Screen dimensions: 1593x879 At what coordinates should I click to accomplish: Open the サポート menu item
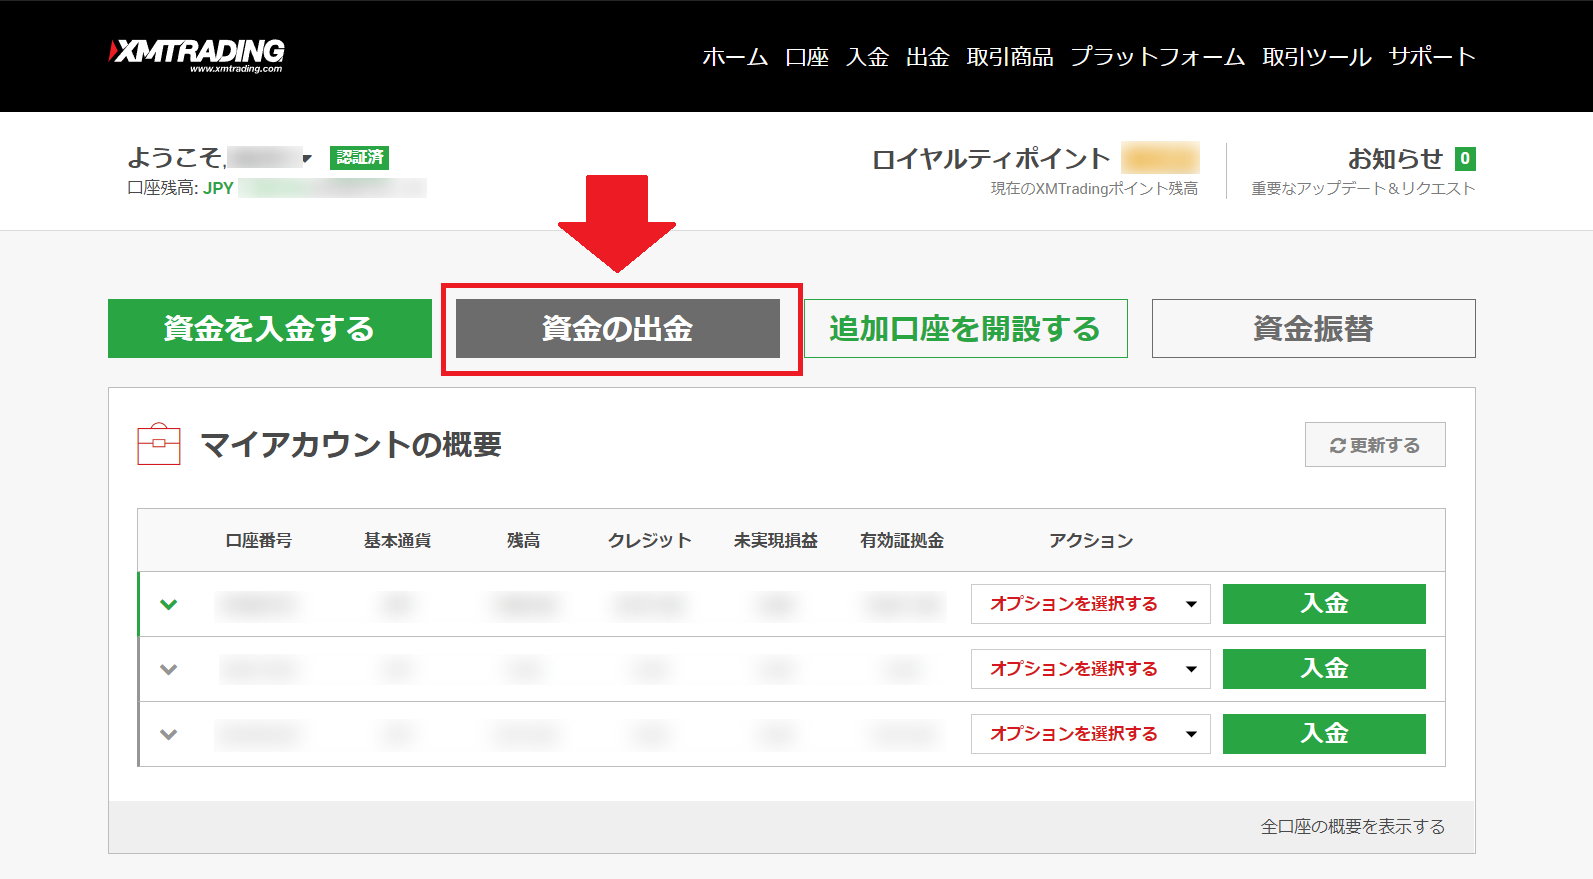point(1431,57)
